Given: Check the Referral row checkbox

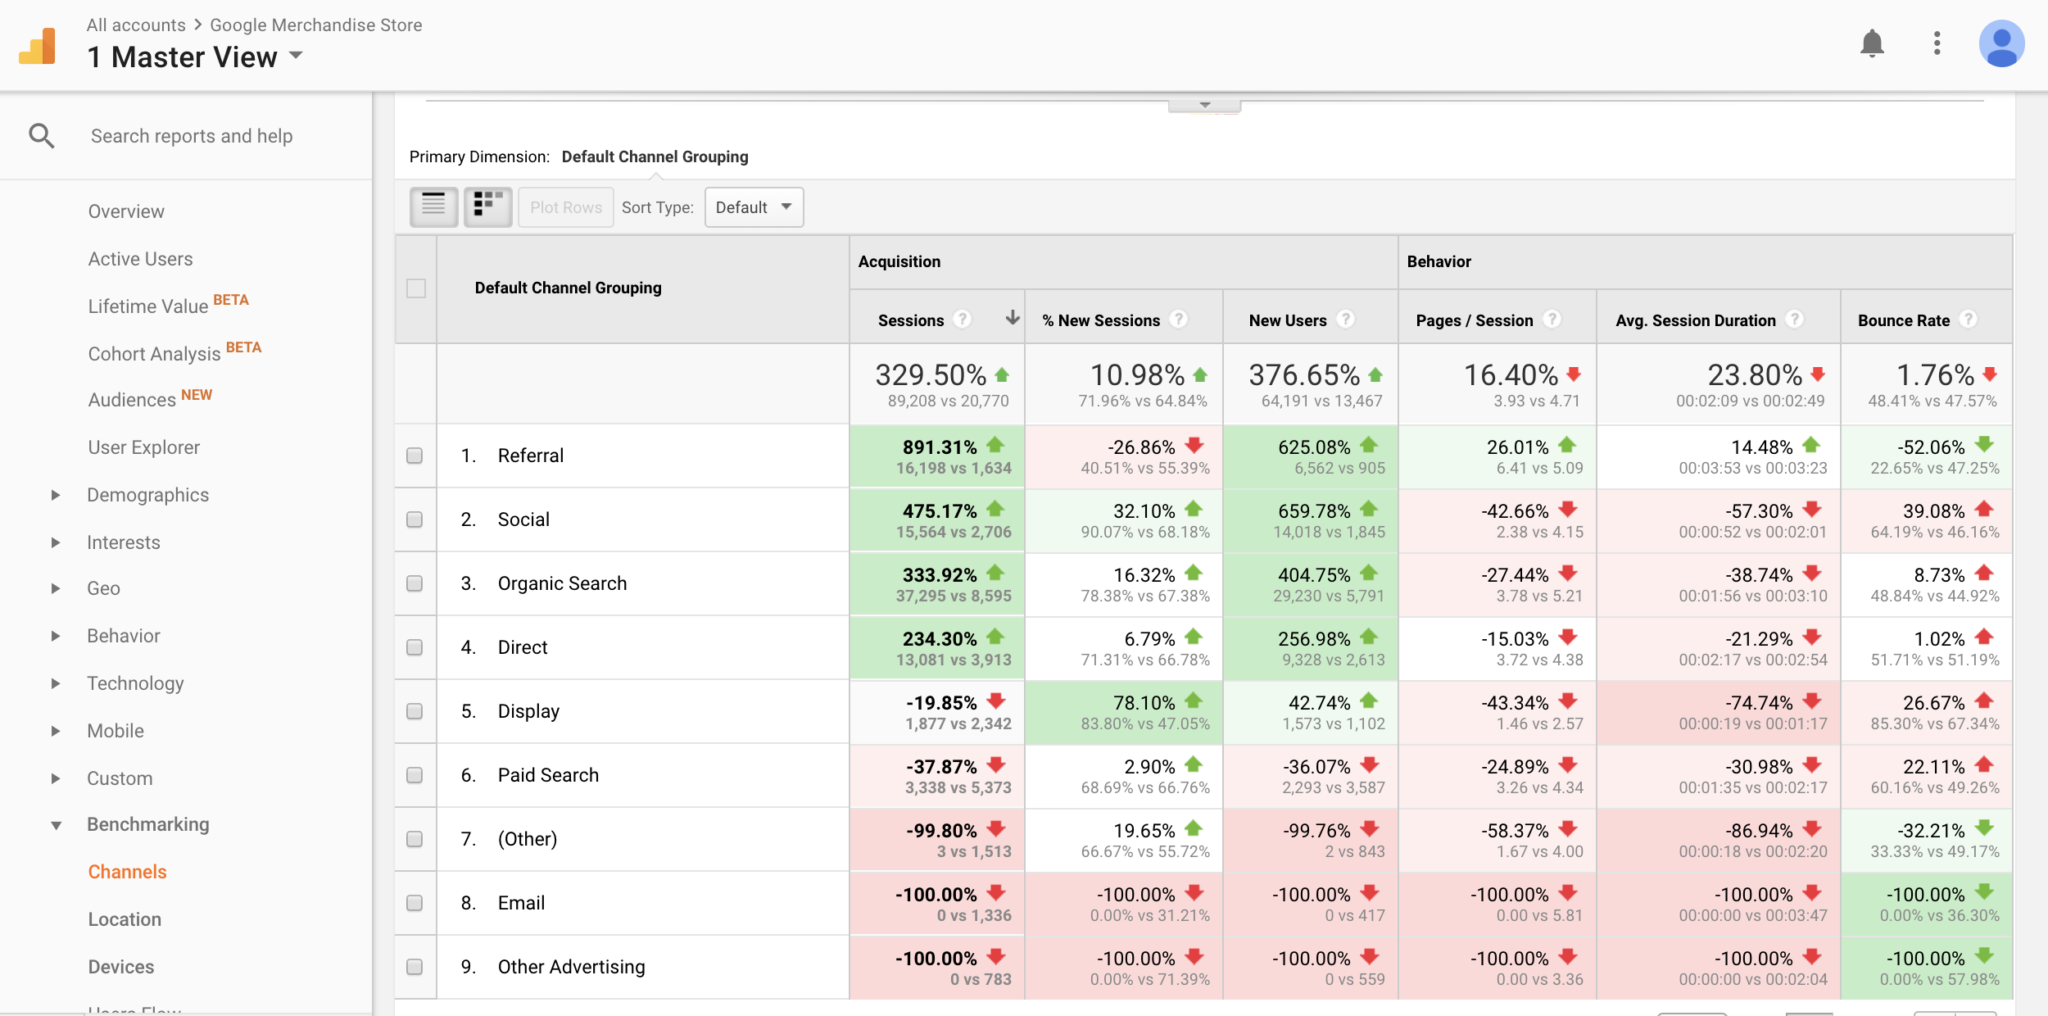Looking at the screenshot, I should 415,455.
